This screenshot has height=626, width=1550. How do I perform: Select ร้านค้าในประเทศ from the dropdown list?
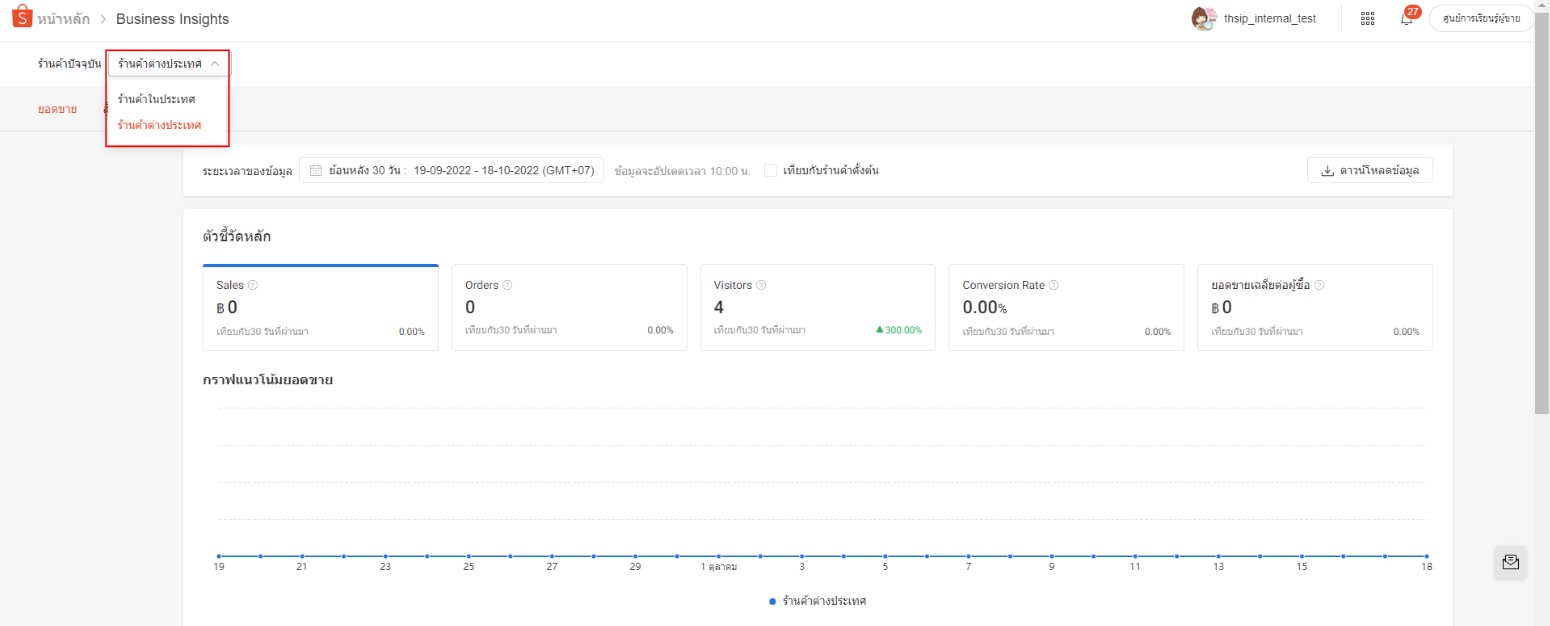(x=156, y=99)
